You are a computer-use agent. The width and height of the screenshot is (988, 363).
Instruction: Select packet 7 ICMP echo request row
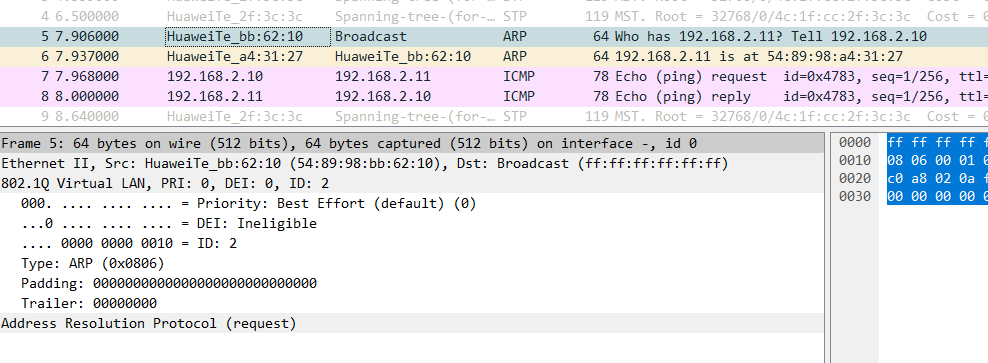[x=494, y=77]
